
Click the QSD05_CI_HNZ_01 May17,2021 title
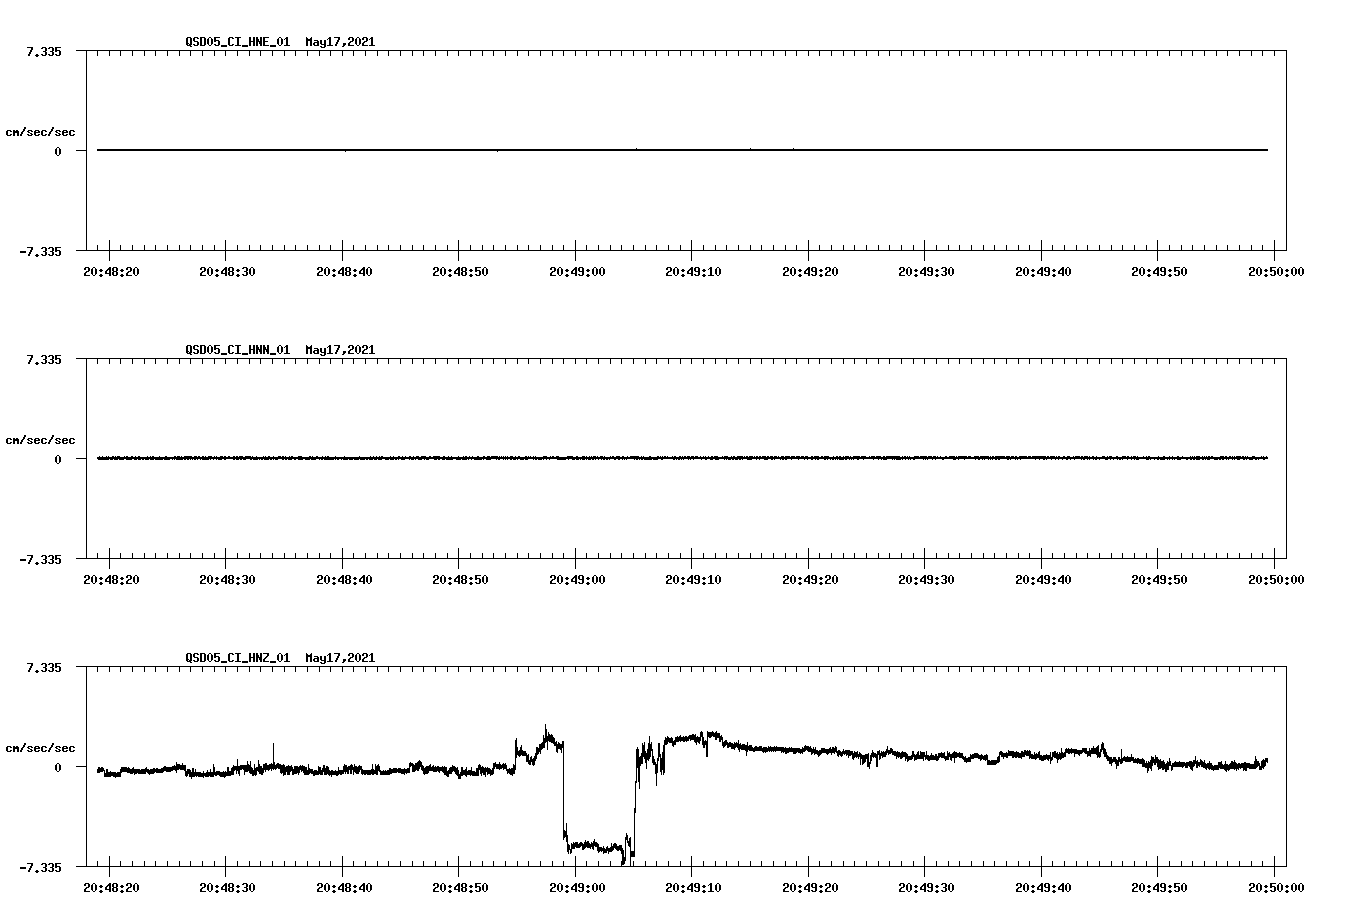[x=280, y=658]
